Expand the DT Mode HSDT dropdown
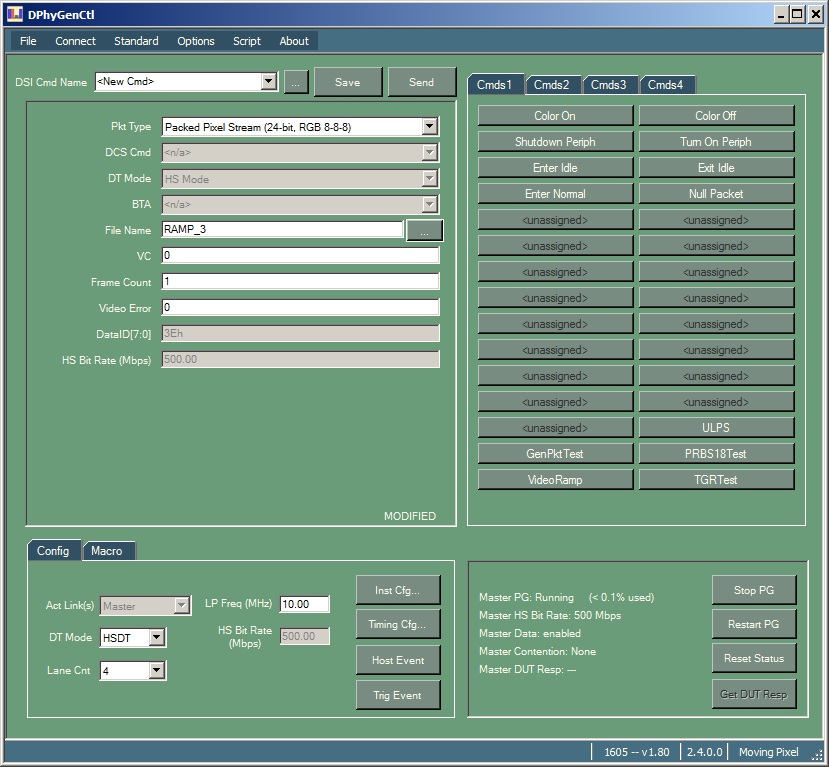 157,637
